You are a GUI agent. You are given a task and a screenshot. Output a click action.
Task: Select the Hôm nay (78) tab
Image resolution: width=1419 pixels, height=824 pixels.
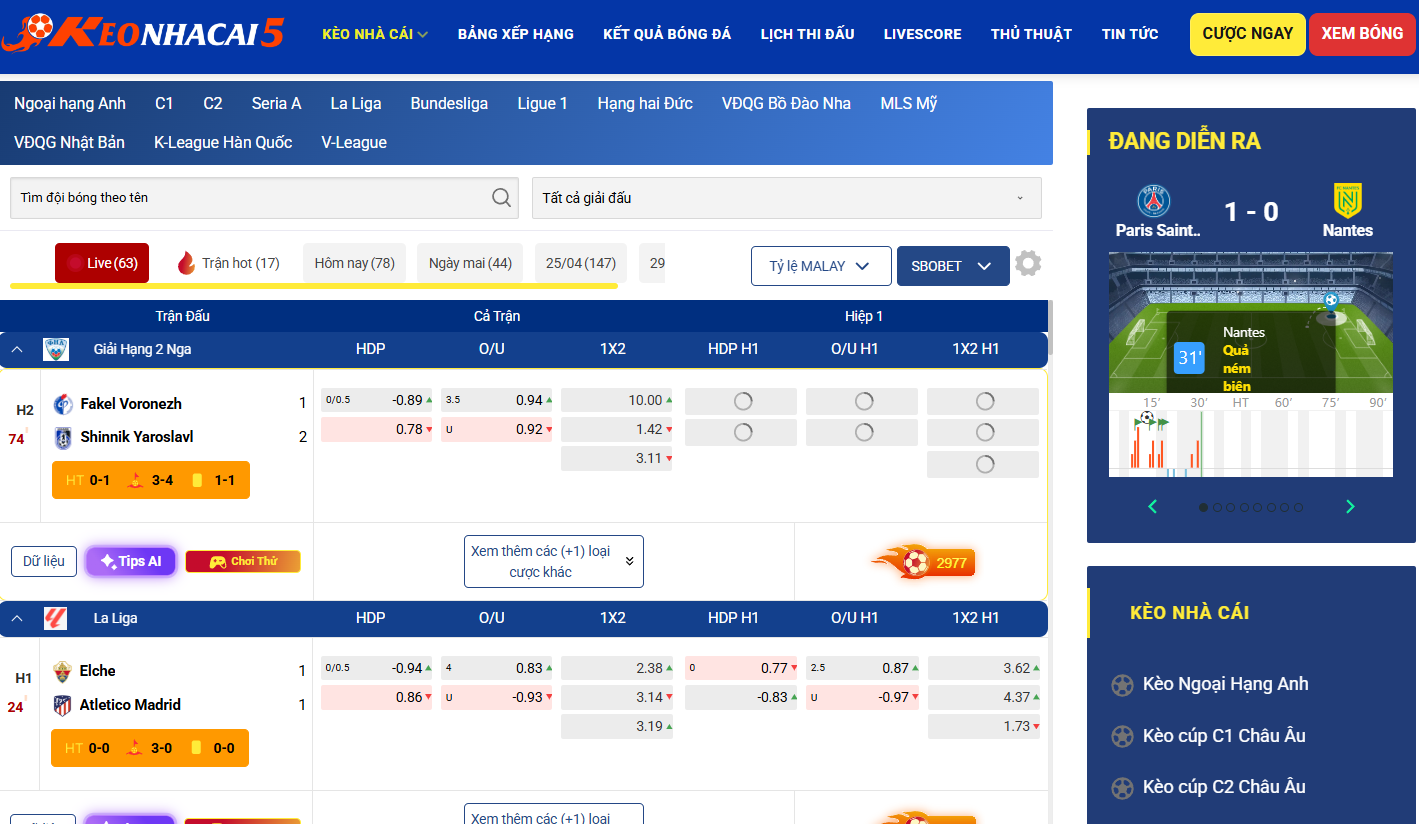[354, 263]
